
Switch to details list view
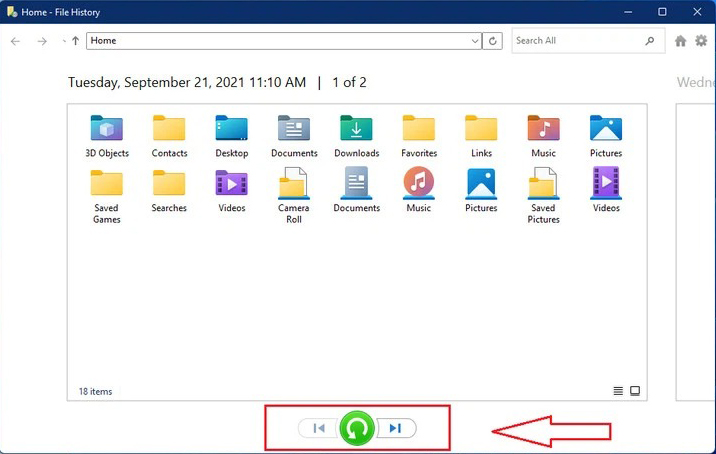(x=618, y=391)
